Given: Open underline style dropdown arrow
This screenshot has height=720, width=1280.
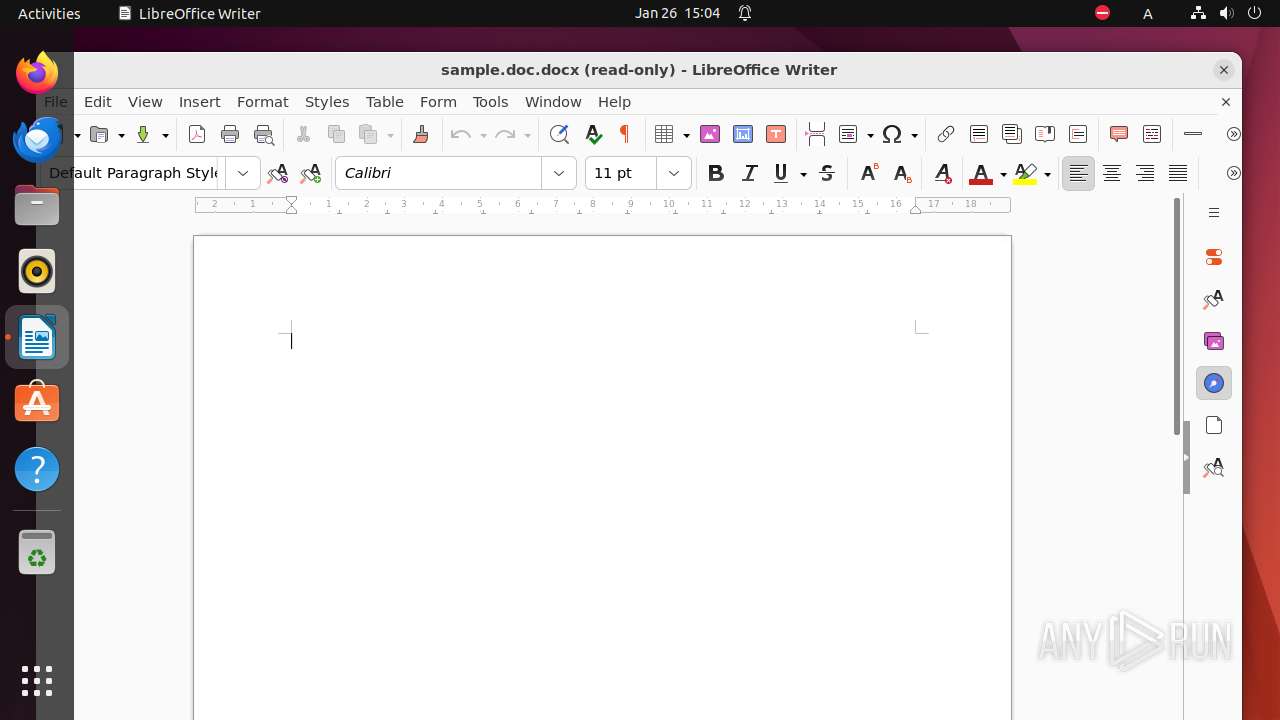Looking at the screenshot, I should 803,174.
